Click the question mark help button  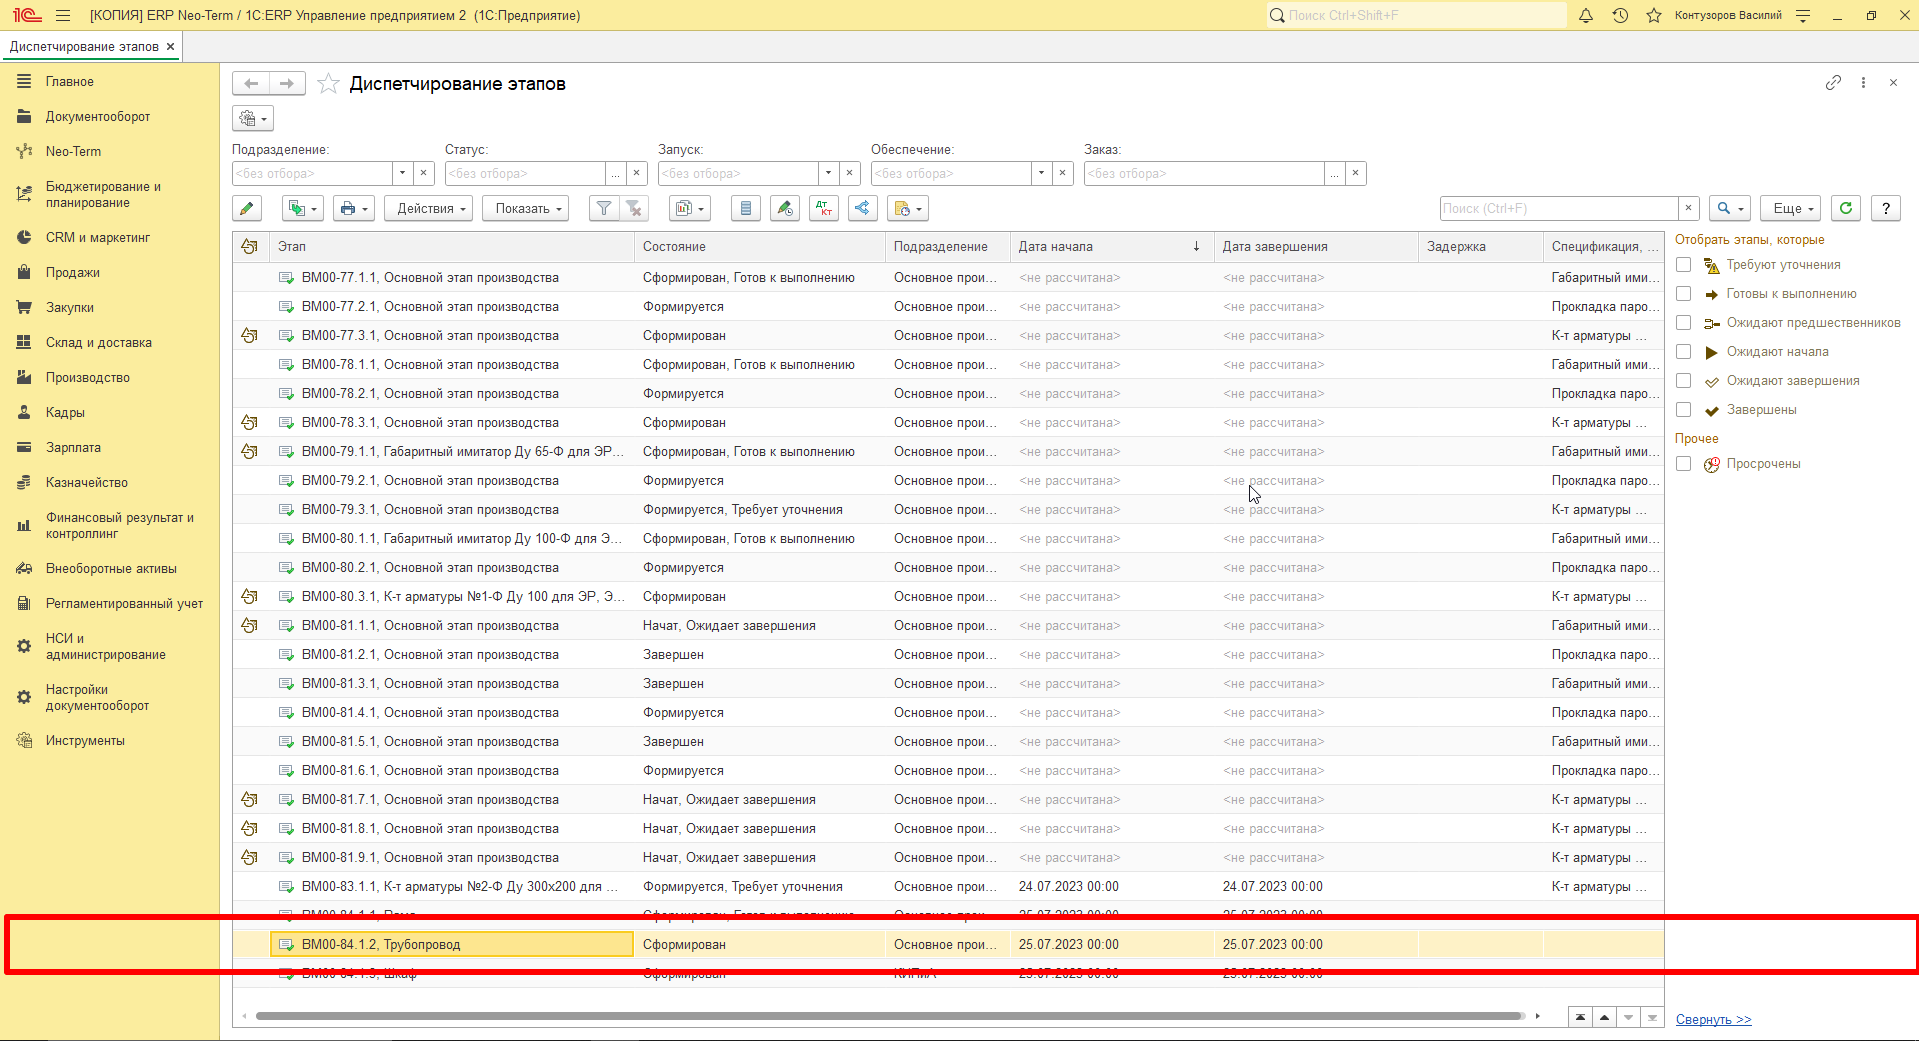[1886, 208]
